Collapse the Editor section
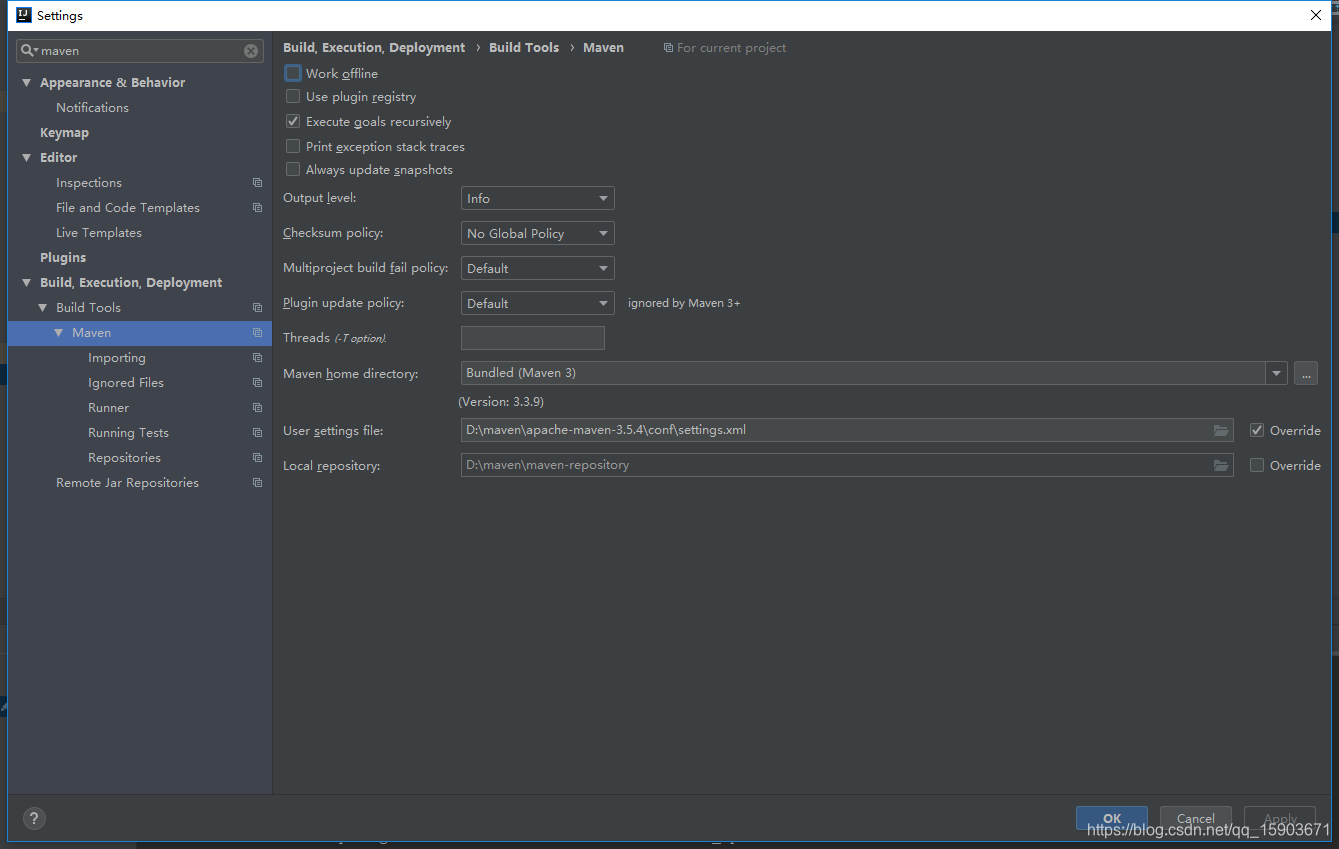Image resolution: width=1339 pixels, height=849 pixels. click(x=27, y=158)
